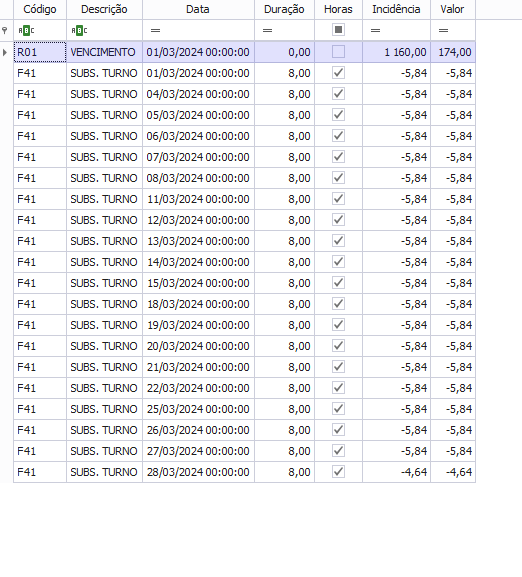The width and height of the screenshot is (522, 577).
Task: Click the Código filter condition ABC icon
Action: click(x=26, y=31)
